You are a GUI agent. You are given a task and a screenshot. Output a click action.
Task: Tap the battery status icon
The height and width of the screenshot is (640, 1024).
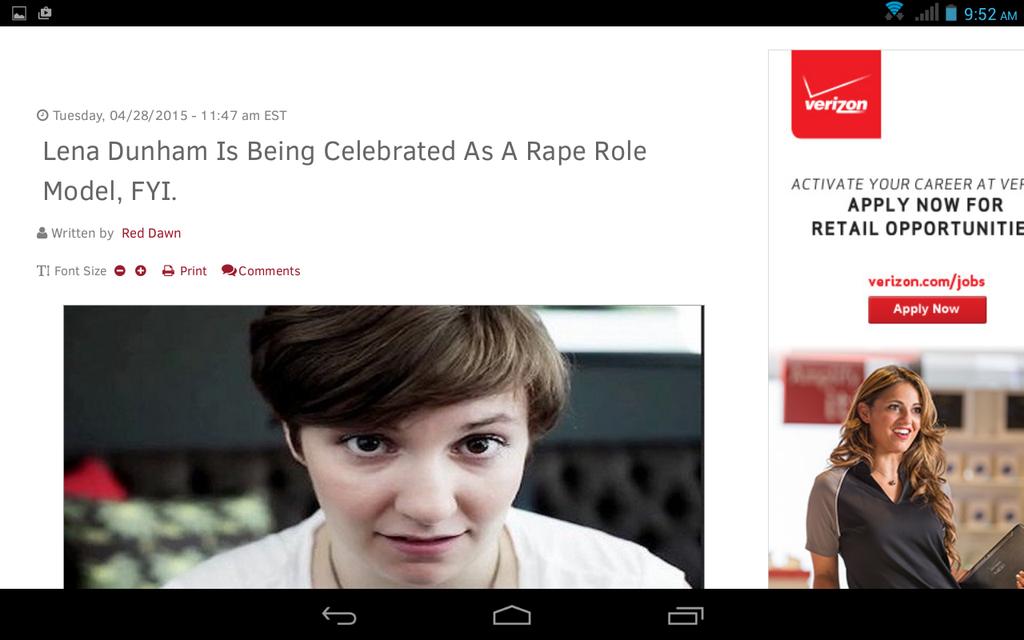(x=951, y=12)
